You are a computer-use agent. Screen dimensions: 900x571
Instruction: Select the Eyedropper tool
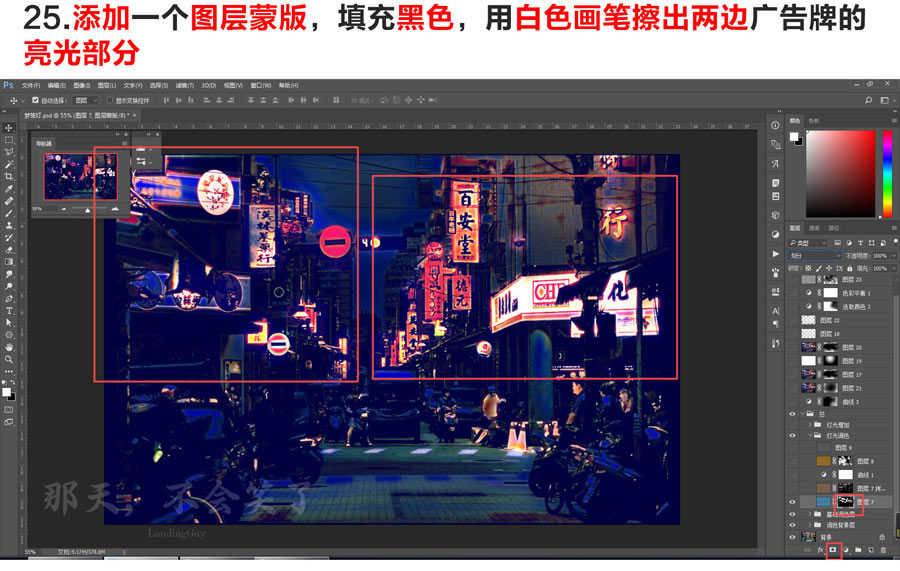pyautogui.click(x=9, y=189)
